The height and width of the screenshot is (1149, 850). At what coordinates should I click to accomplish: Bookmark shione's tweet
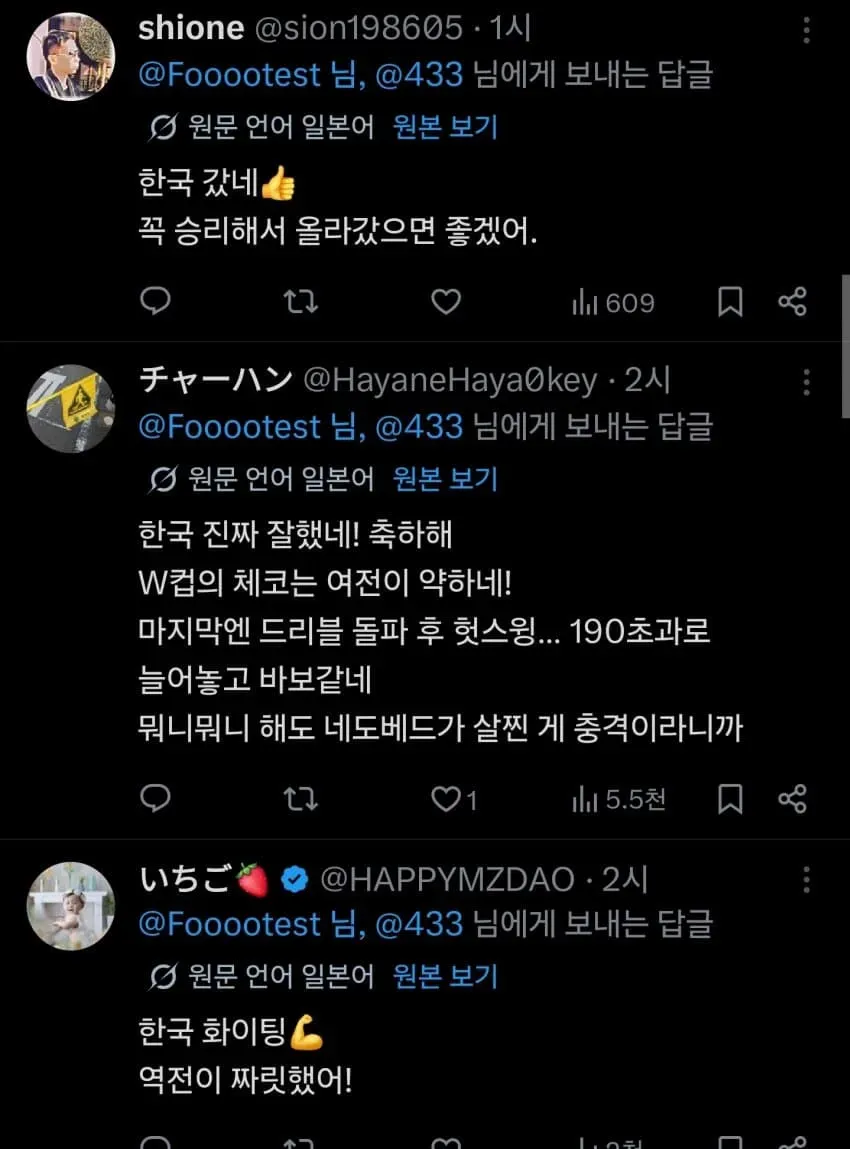[730, 301]
